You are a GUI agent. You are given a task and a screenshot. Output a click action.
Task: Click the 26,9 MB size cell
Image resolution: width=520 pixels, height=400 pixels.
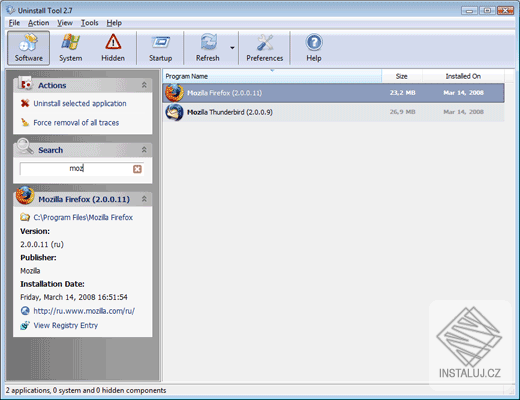[x=403, y=112]
